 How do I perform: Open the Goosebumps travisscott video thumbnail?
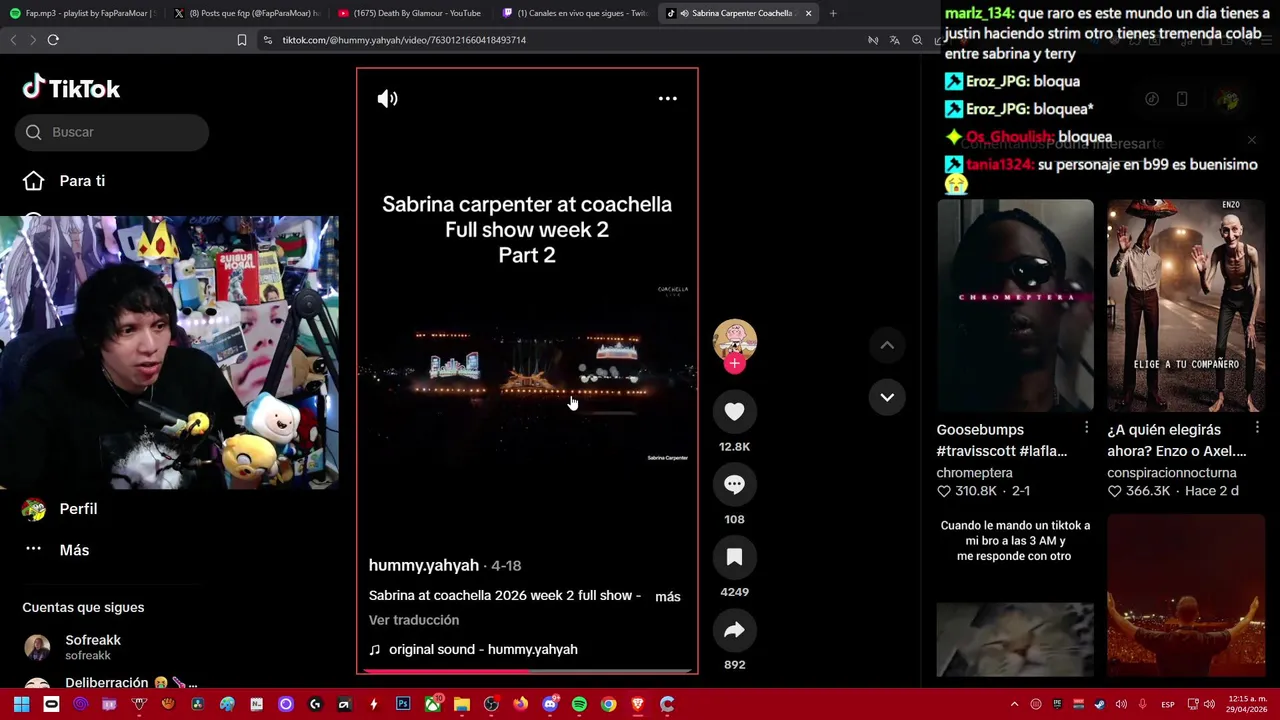pos(1015,306)
